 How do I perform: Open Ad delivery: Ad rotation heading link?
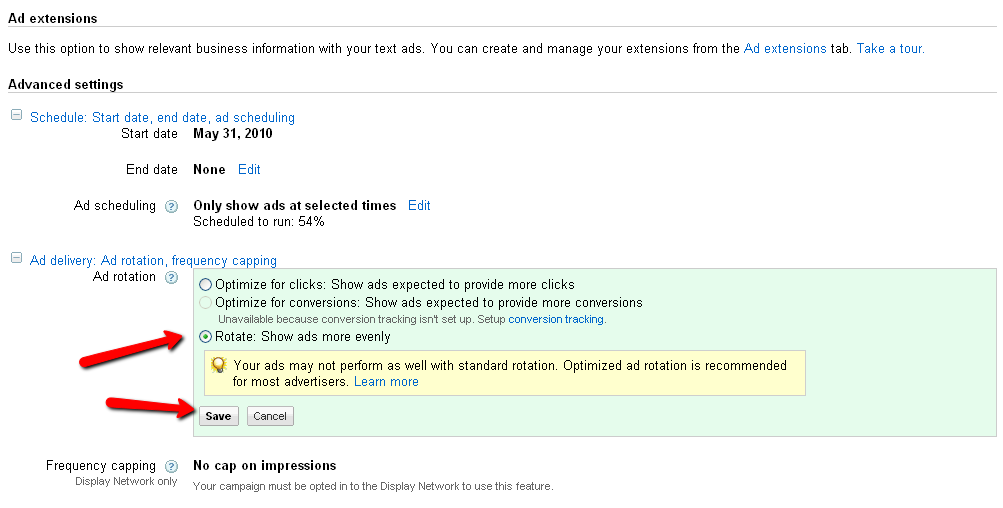153,260
